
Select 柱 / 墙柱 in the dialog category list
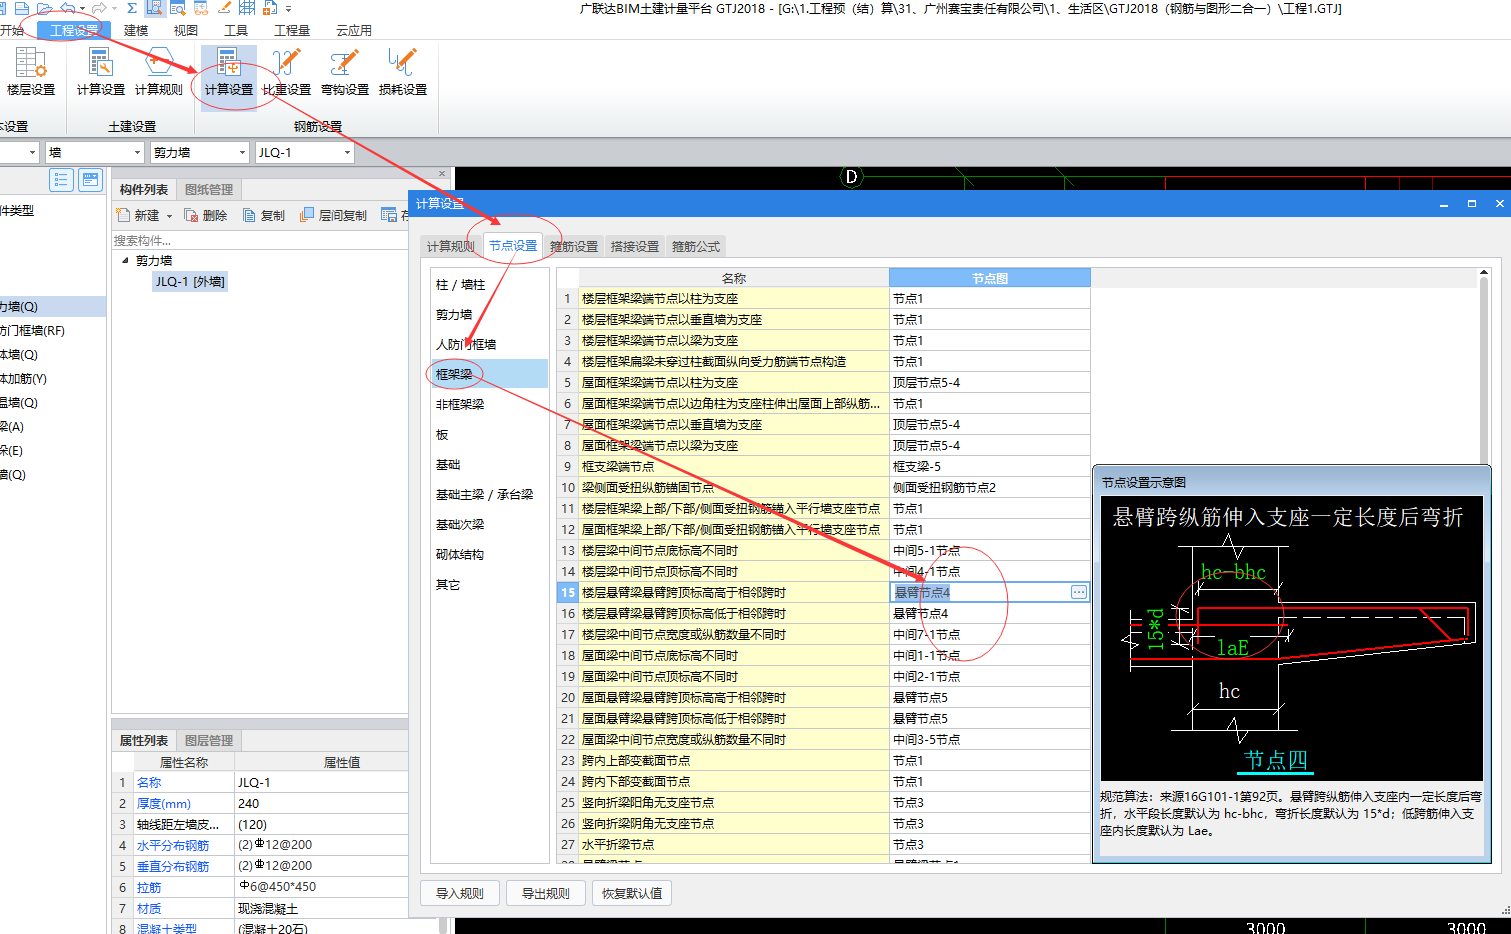(x=489, y=284)
